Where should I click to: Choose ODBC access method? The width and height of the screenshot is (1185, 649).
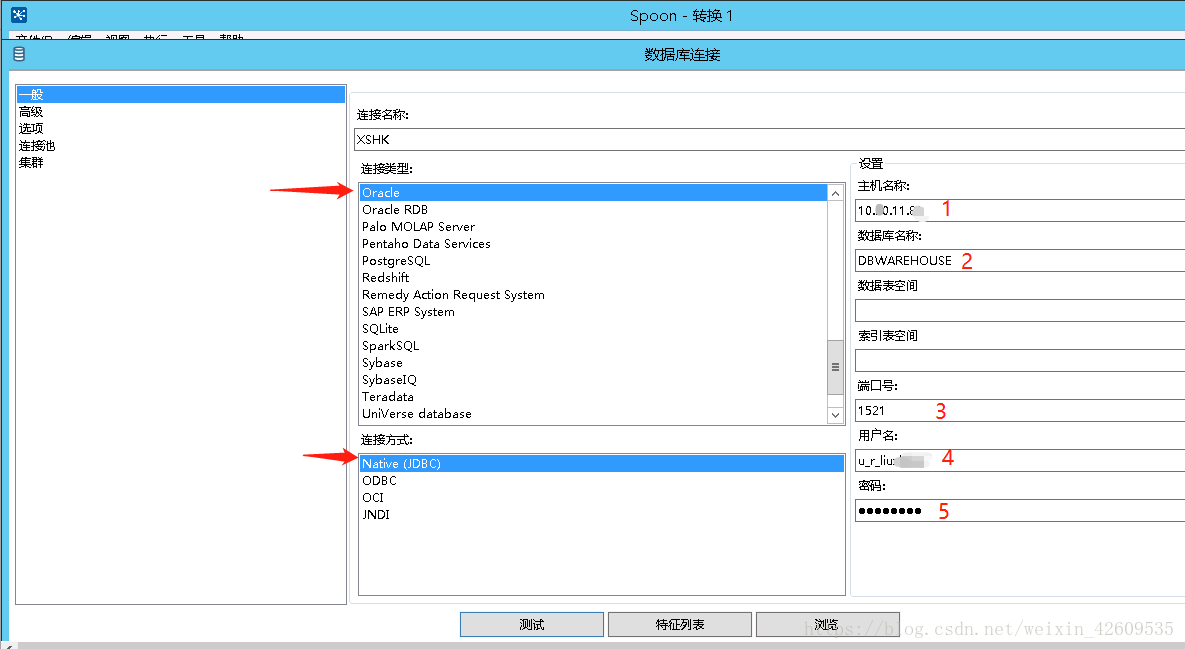coord(379,481)
